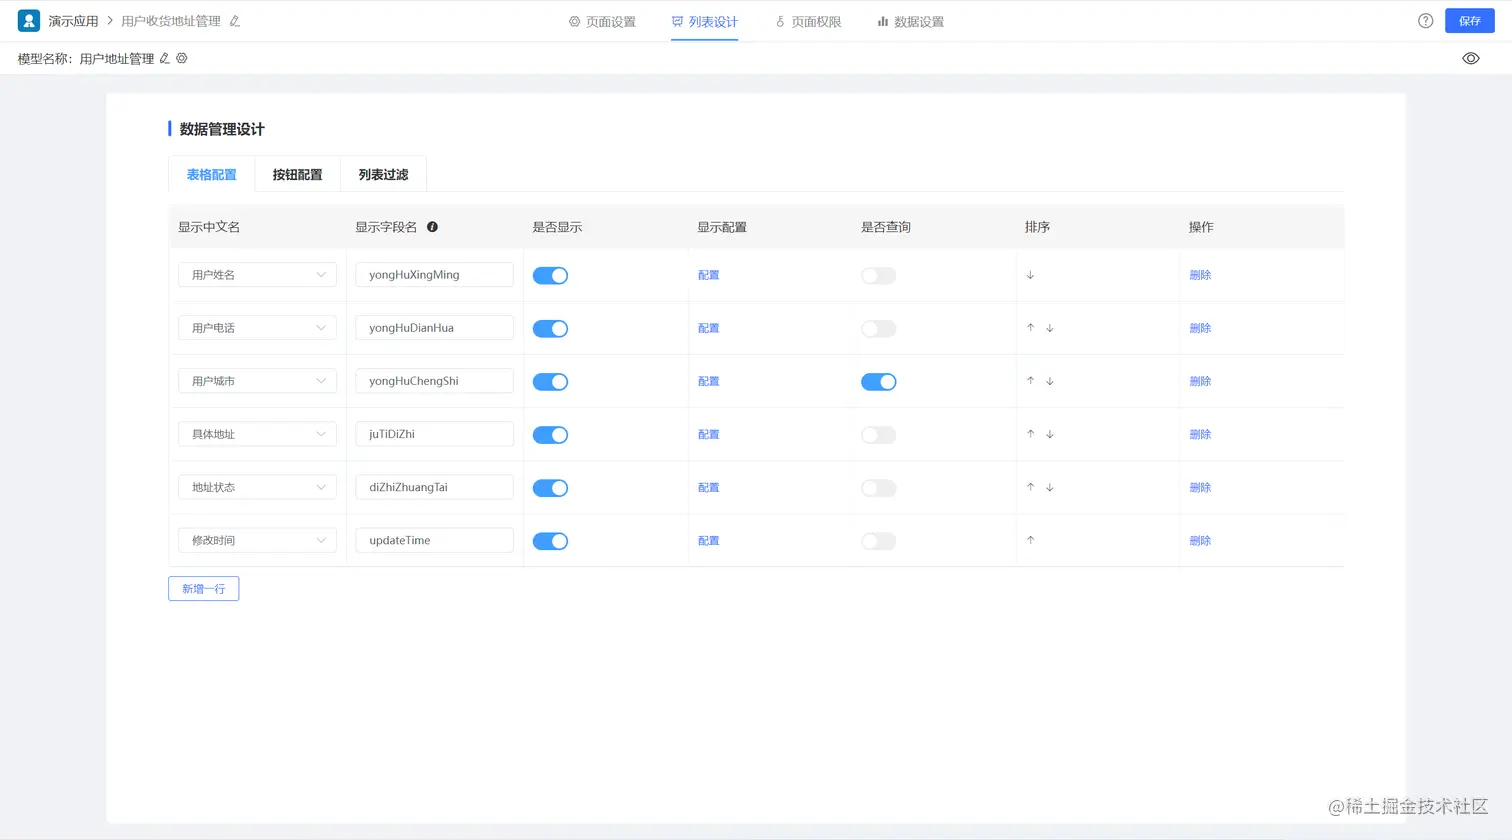Toggle 是否显示 switch for 具体地址 row
This screenshot has width=1512, height=840.
point(550,435)
